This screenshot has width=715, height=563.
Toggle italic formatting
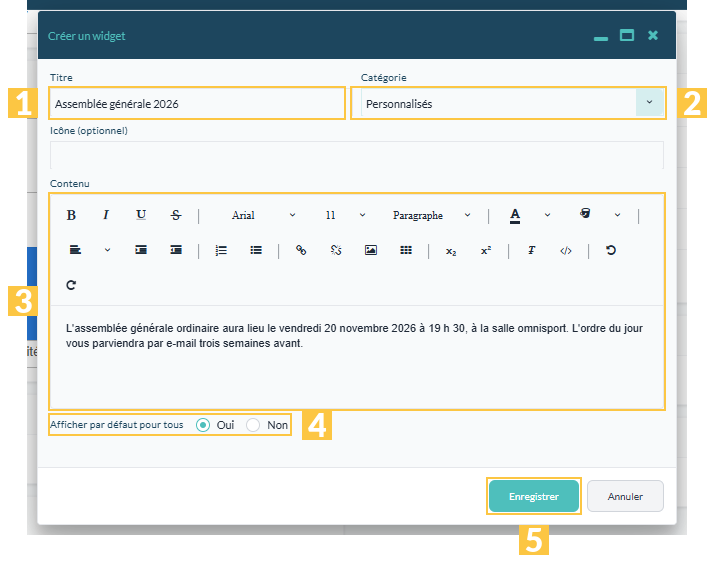tap(106, 215)
